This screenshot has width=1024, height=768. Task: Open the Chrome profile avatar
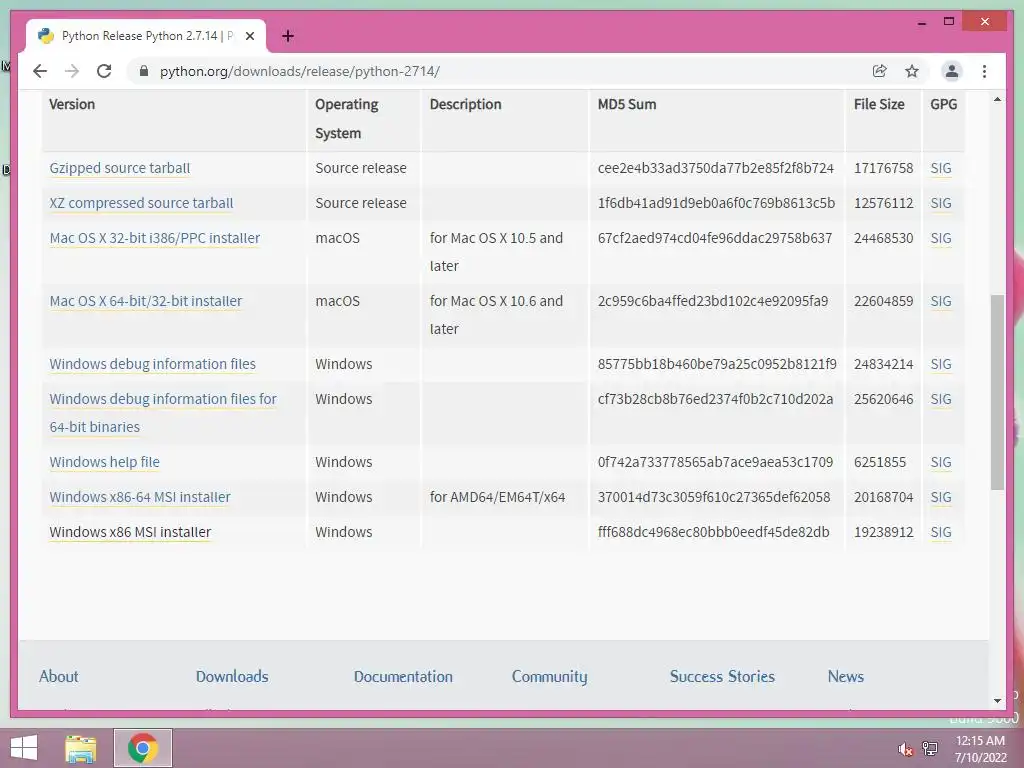(952, 71)
